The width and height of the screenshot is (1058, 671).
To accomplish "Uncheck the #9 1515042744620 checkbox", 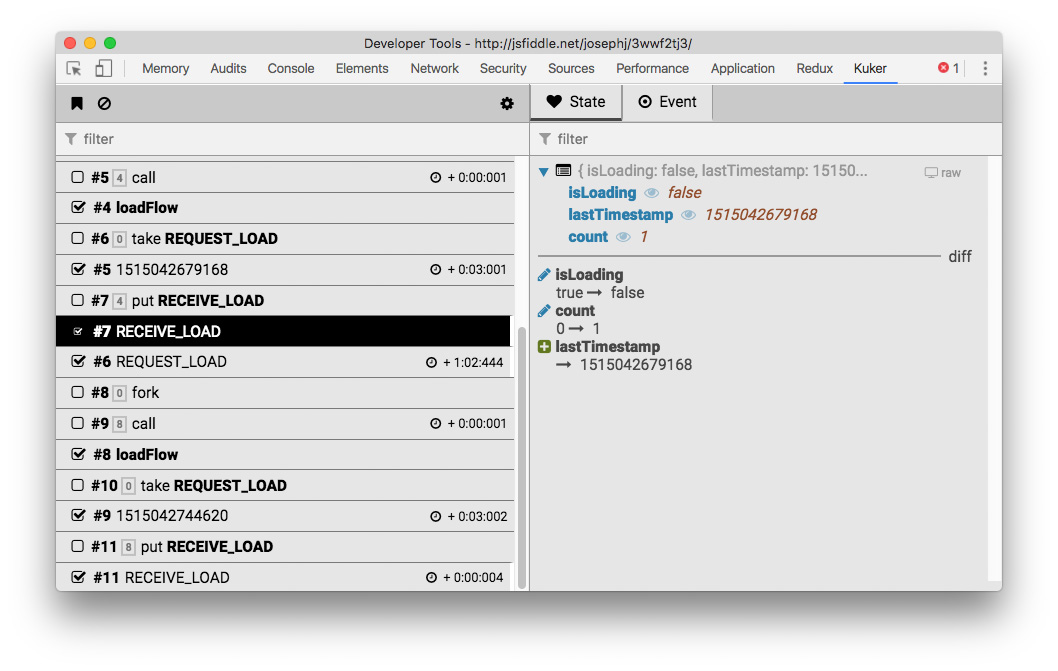I will click(78, 516).
